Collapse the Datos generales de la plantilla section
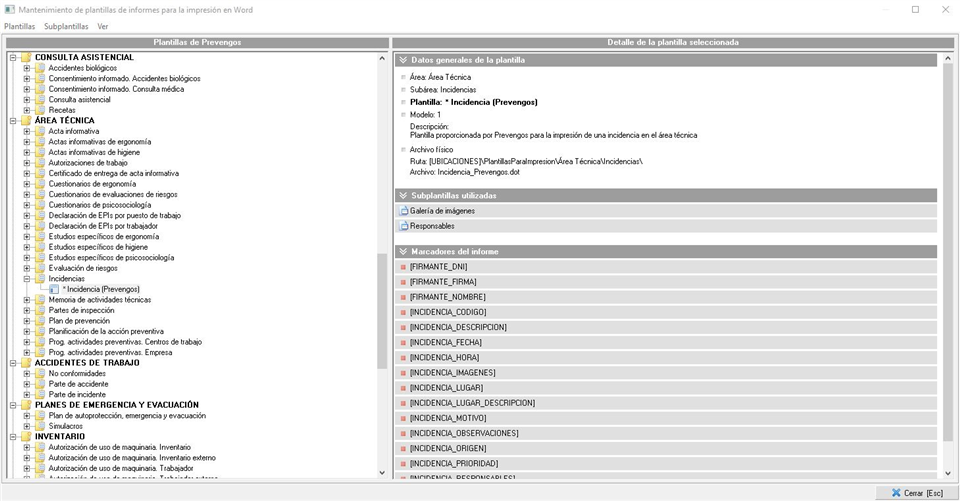 pos(403,60)
